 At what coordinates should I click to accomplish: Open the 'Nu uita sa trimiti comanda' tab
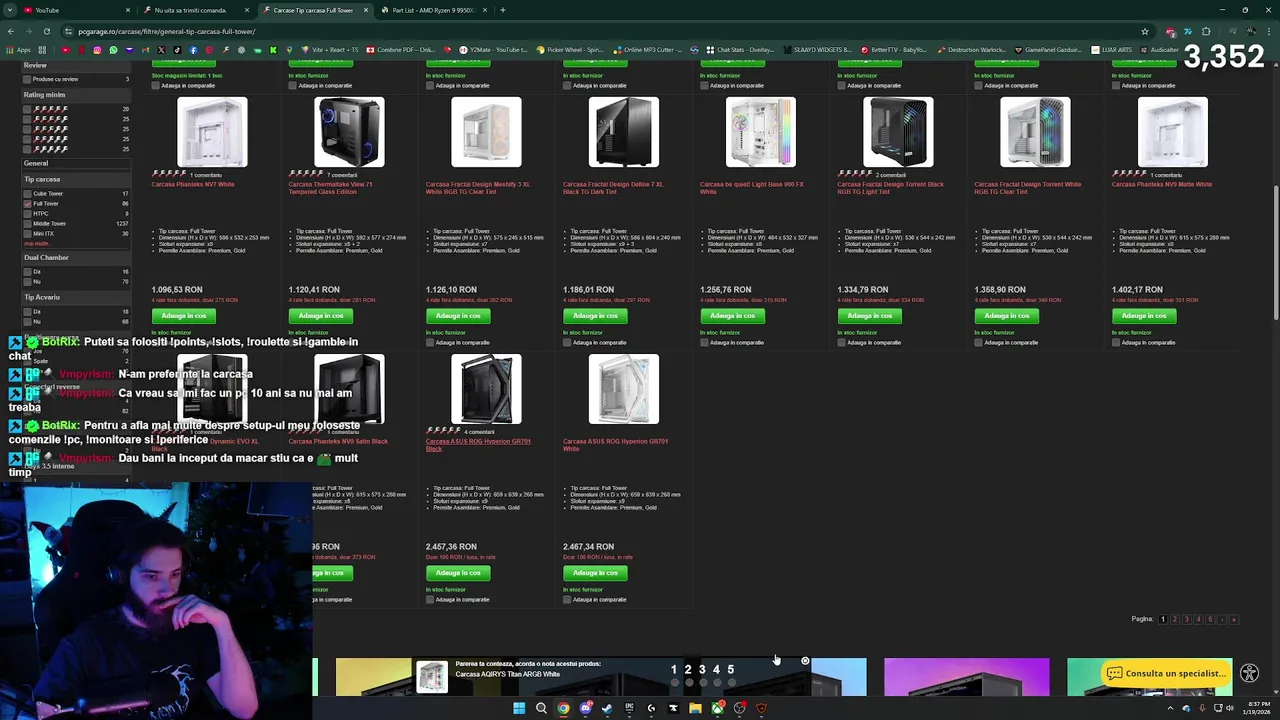(x=196, y=10)
